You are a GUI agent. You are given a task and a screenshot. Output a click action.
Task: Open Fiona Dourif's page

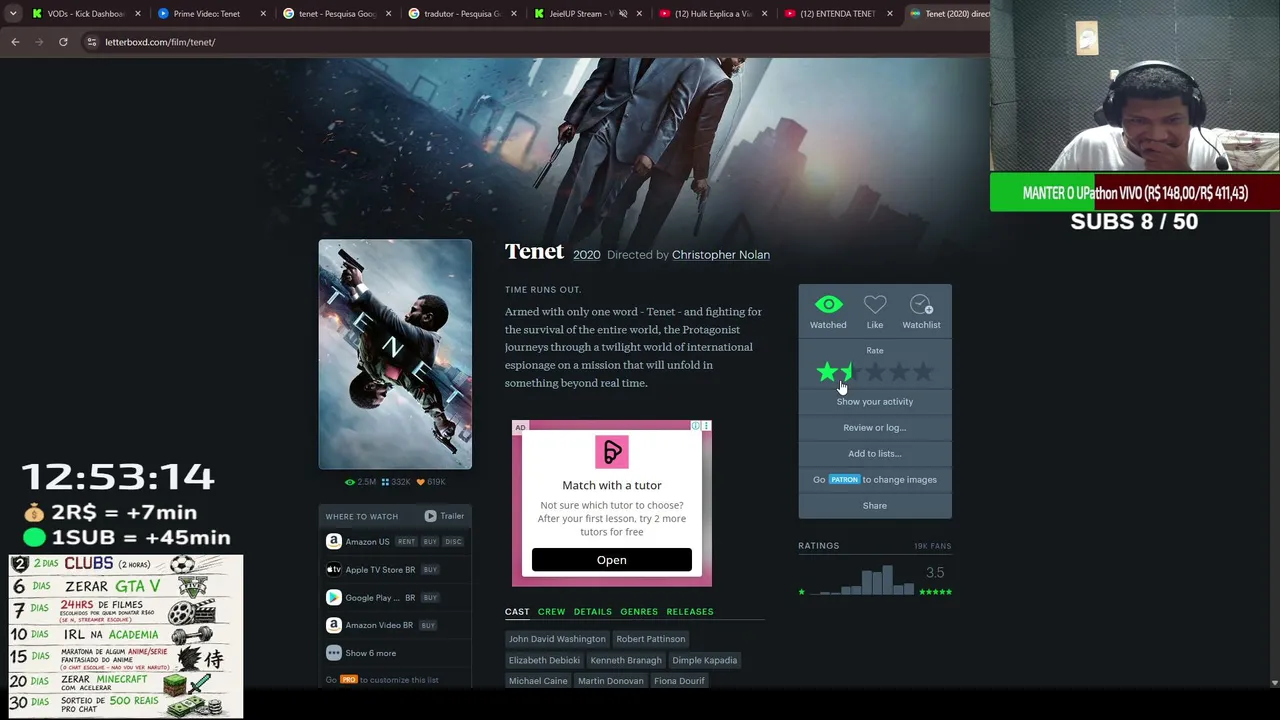pyautogui.click(x=679, y=681)
